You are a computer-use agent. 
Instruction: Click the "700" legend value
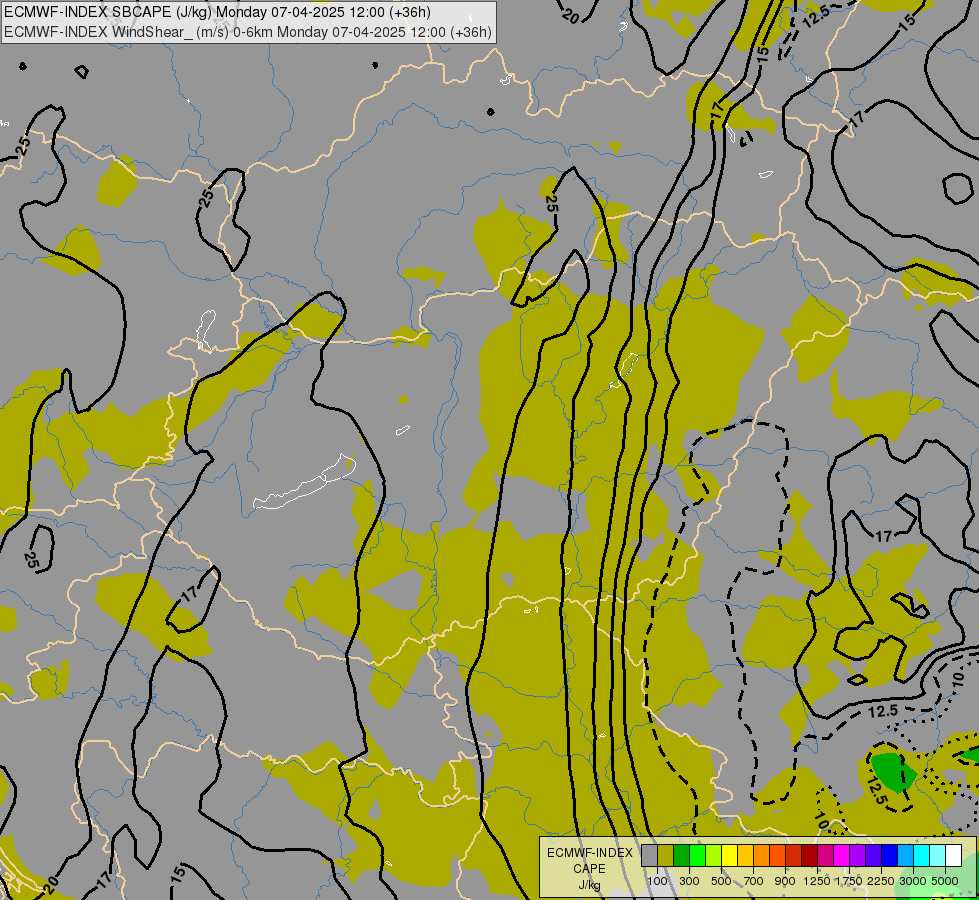[x=754, y=881]
